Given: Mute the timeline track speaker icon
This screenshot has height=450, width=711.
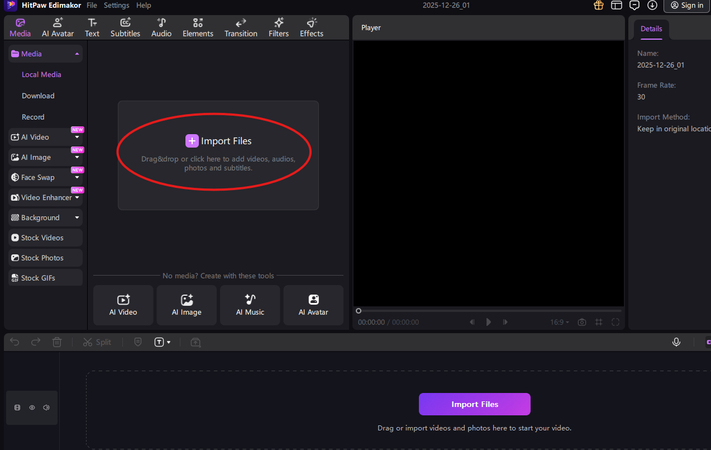Looking at the screenshot, I should [47, 407].
